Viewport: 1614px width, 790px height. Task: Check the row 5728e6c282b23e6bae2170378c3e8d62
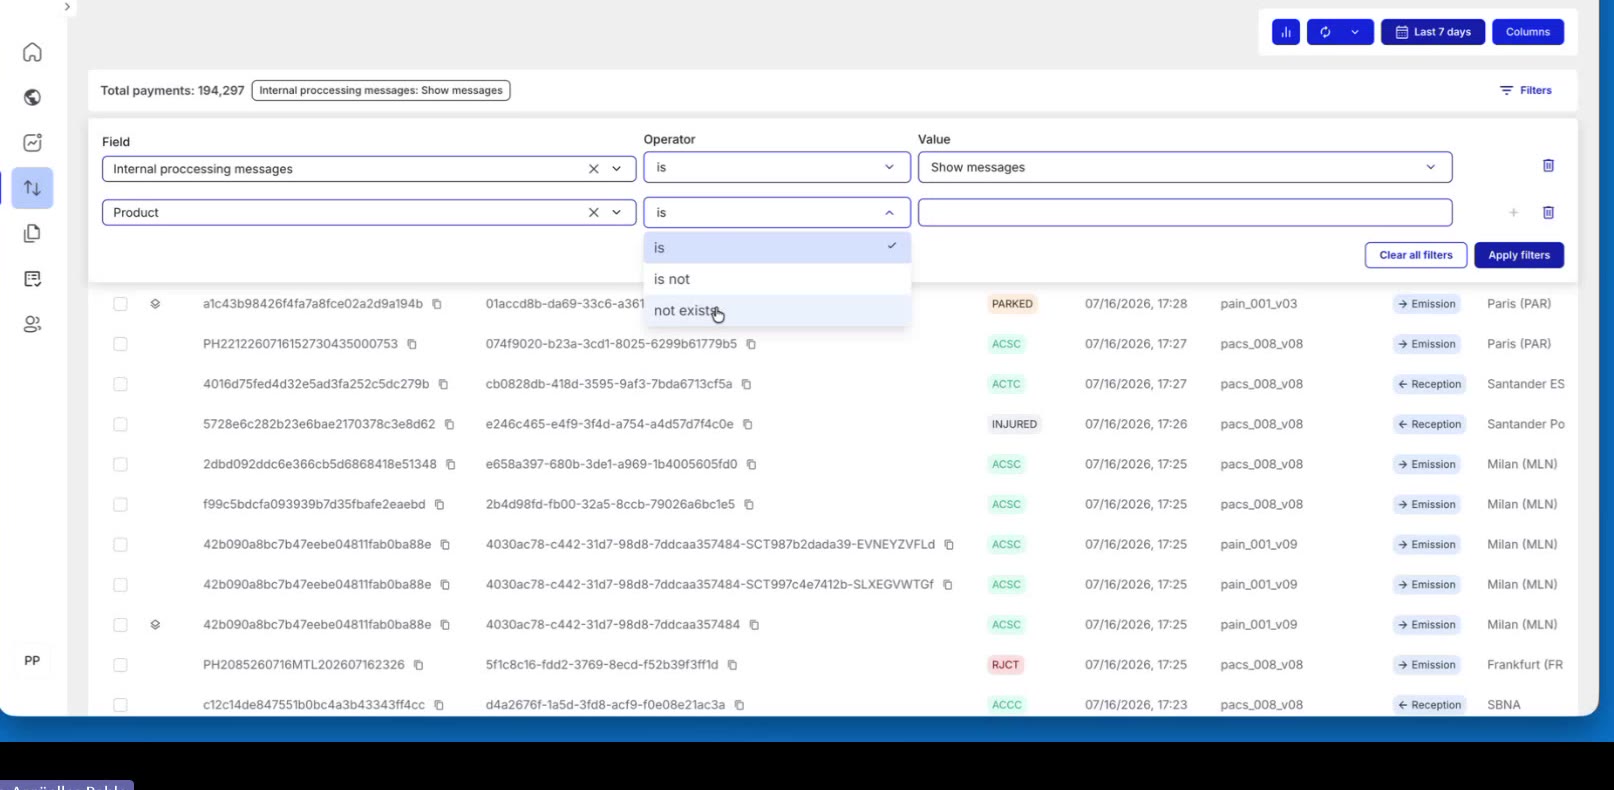tap(120, 424)
